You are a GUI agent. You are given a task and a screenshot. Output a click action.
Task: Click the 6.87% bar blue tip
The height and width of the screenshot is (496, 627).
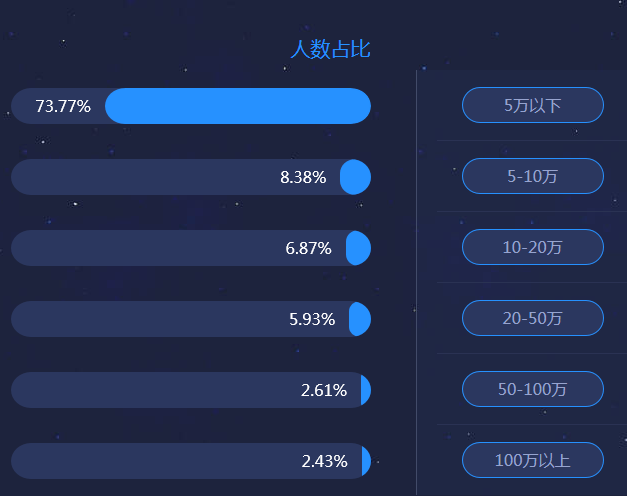(x=358, y=248)
